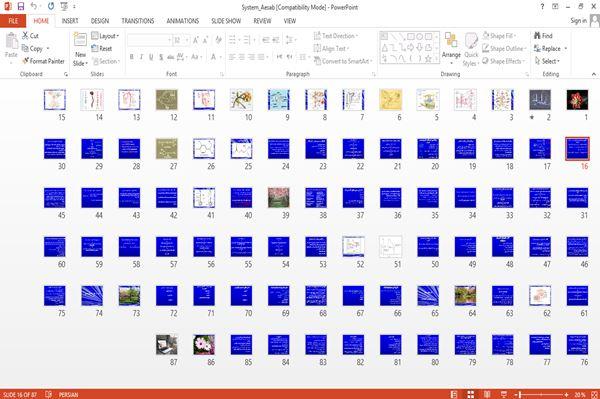Click Increase Font Size icon

196,40
